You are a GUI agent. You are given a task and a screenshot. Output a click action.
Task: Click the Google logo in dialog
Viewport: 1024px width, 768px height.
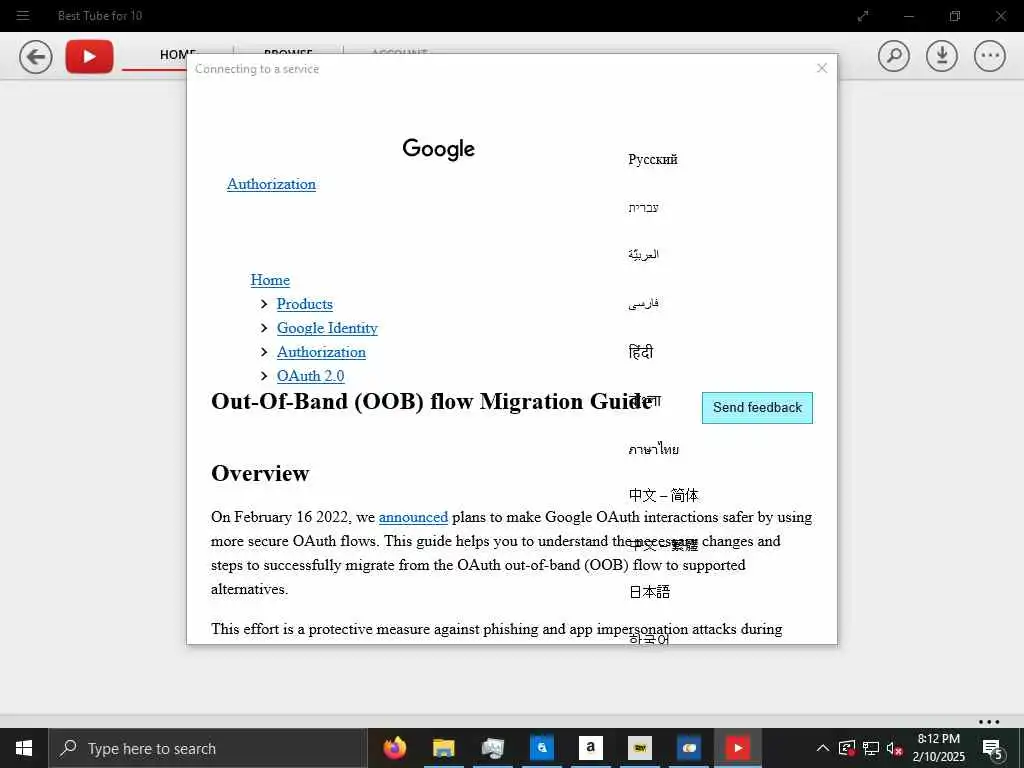(x=438, y=149)
